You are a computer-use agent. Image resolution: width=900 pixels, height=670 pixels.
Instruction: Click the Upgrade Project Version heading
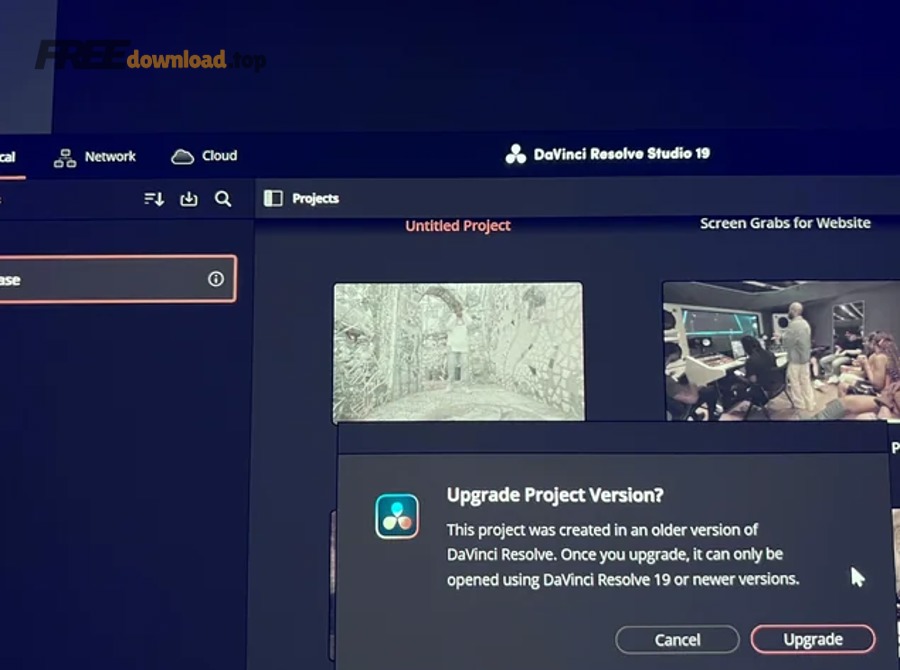pos(555,495)
